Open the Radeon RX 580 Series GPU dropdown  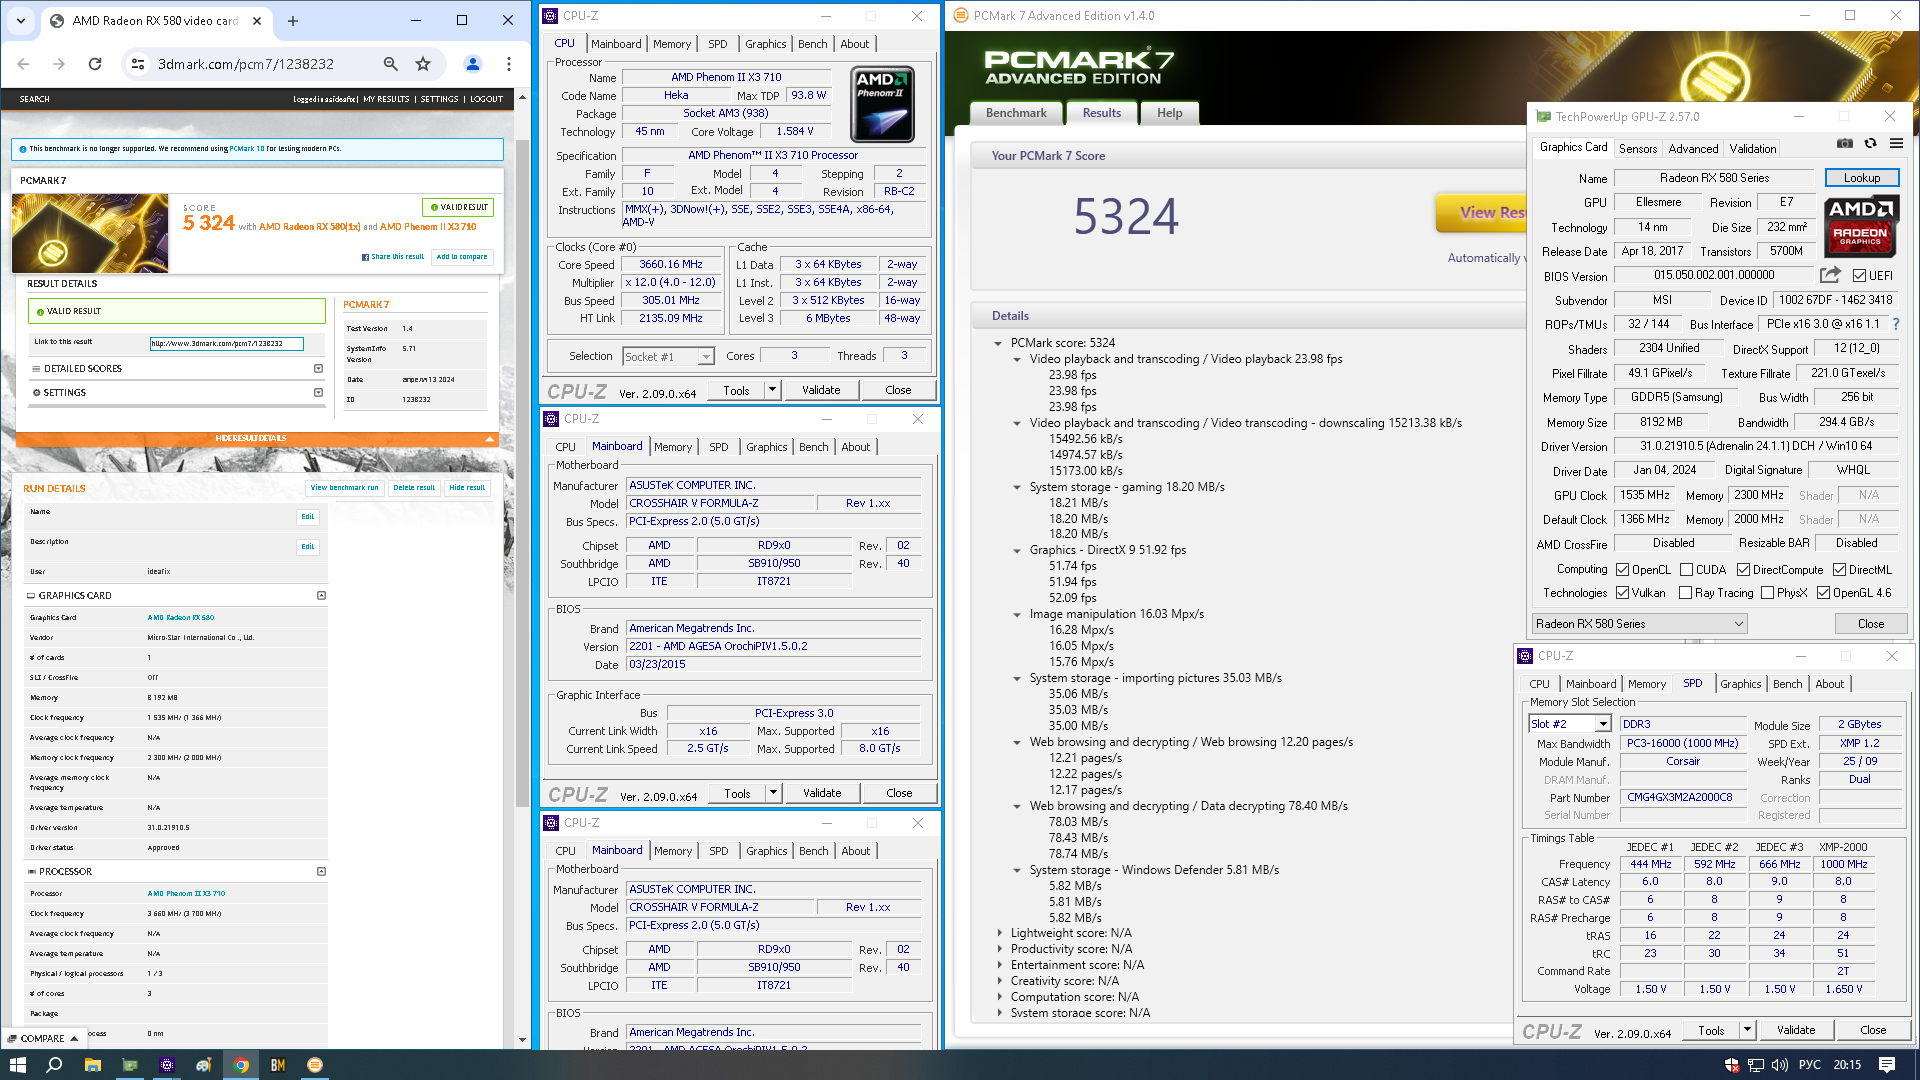1640,624
